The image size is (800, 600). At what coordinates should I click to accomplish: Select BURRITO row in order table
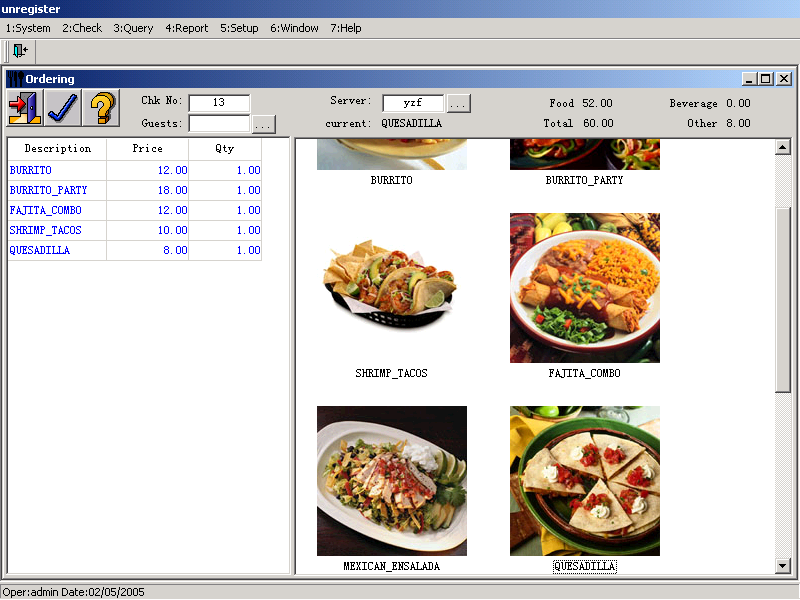click(x=135, y=170)
